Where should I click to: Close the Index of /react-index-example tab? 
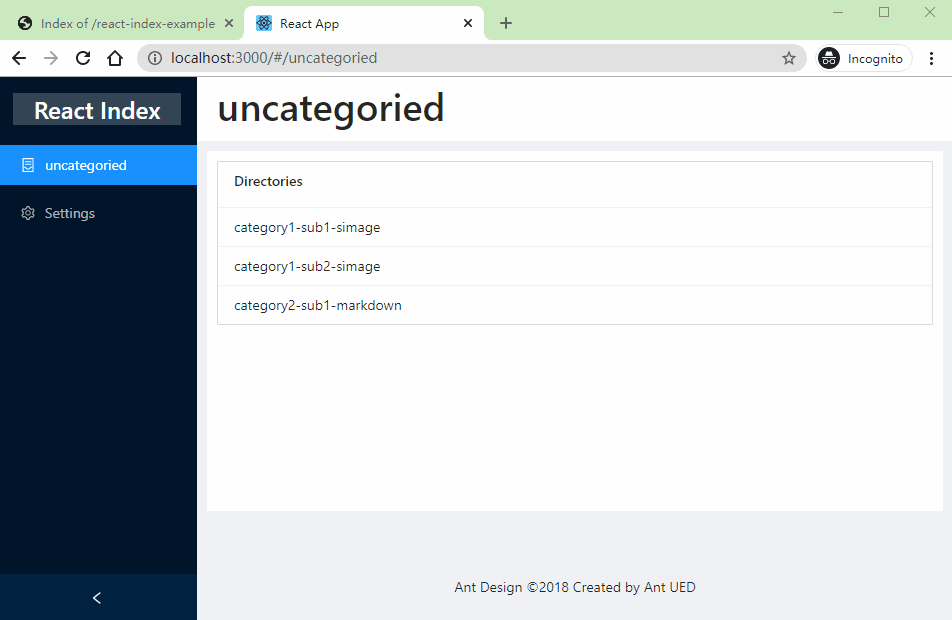pyautogui.click(x=229, y=23)
